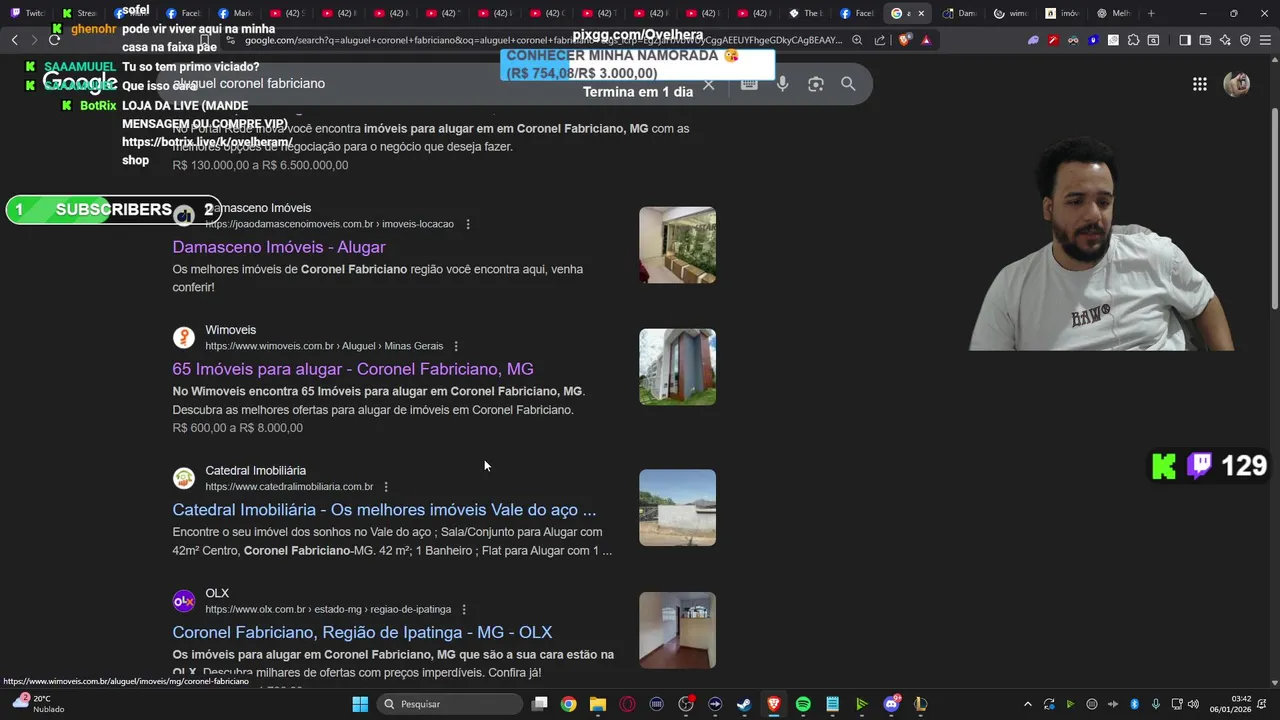Open the clock showing 03:42

[x=1230, y=704]
